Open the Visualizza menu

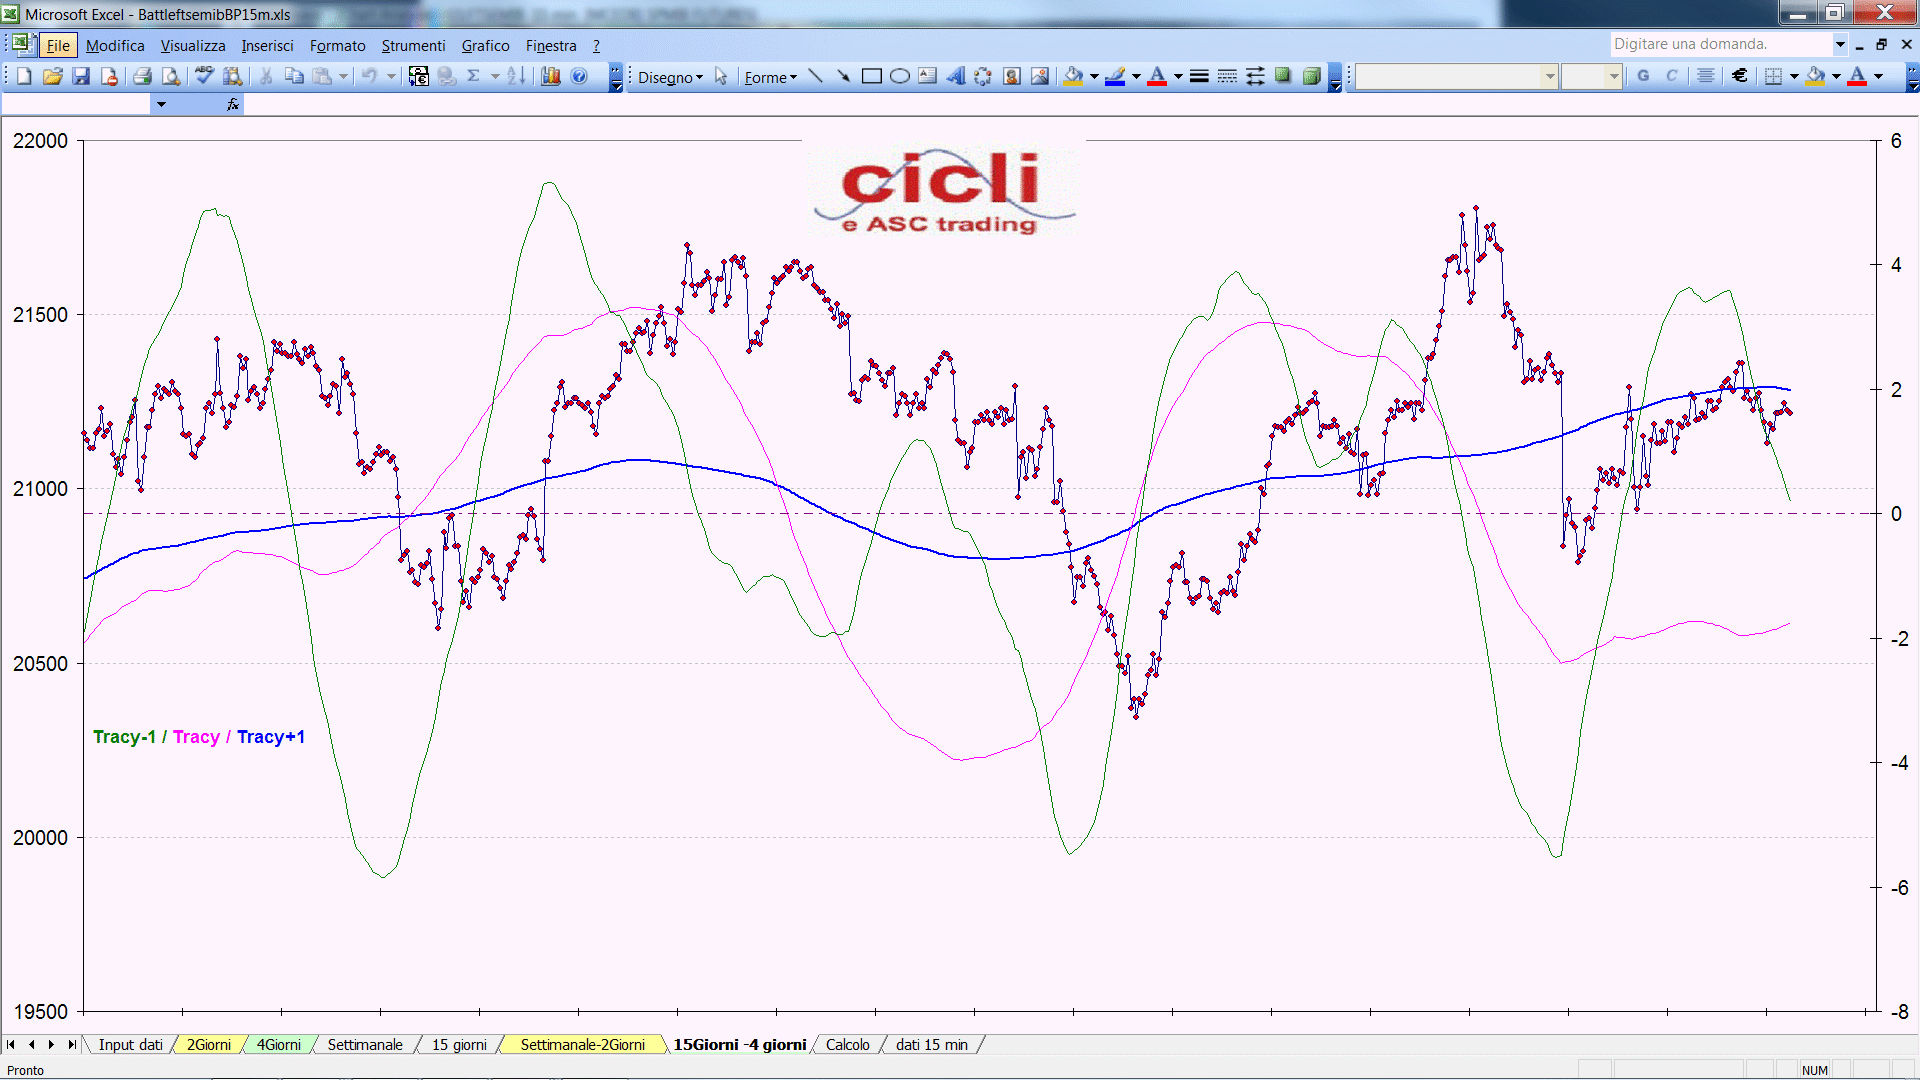193,45
